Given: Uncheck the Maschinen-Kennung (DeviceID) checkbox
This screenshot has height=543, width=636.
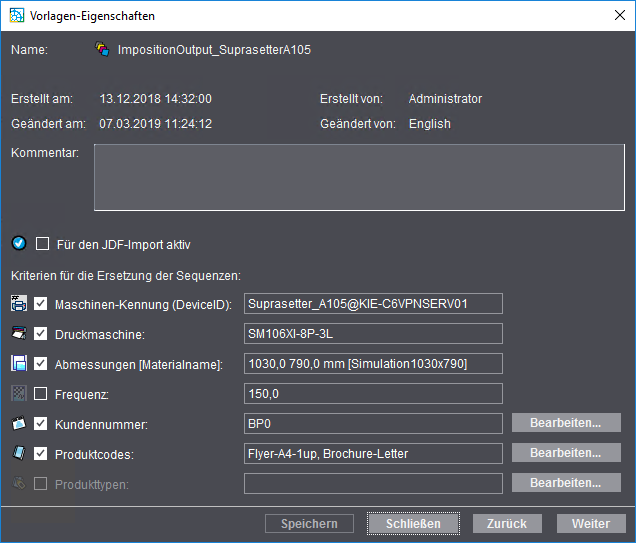Looking at the screenshot, I should tap(41, 304).
